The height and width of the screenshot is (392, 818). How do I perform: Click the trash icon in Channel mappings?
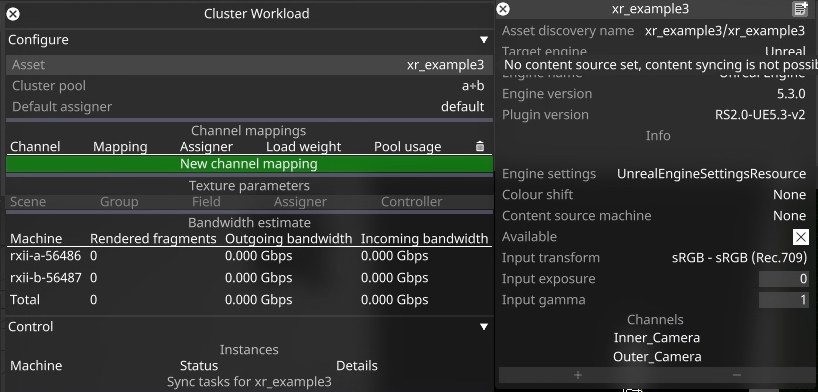480,147
